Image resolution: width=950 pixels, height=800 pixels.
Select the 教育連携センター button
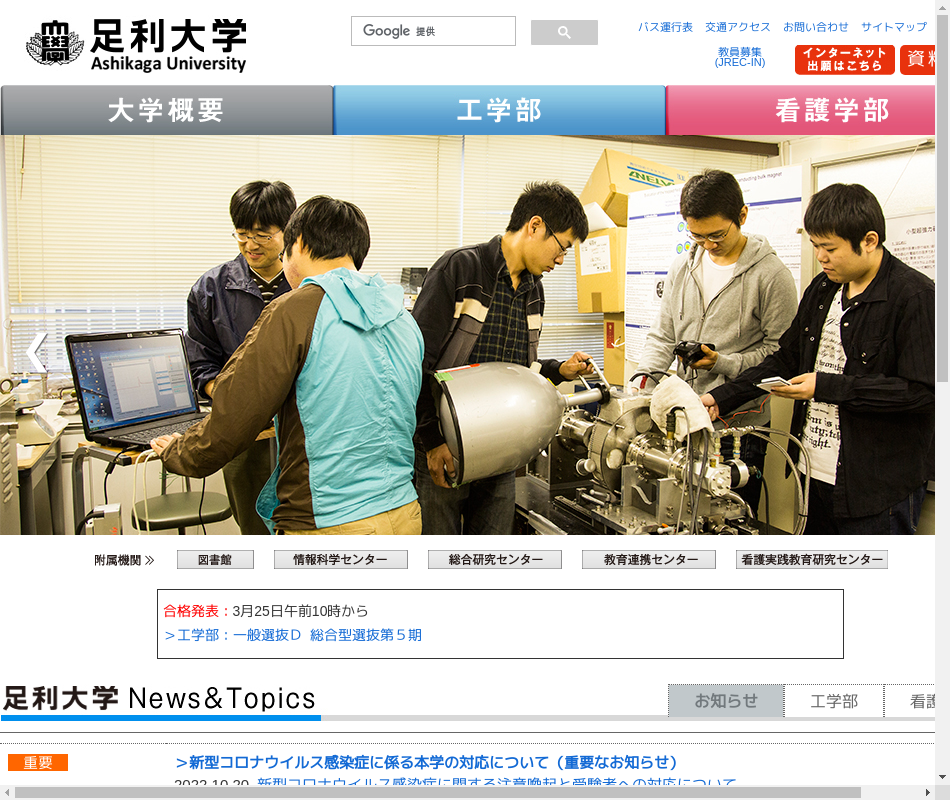[649, 560]
